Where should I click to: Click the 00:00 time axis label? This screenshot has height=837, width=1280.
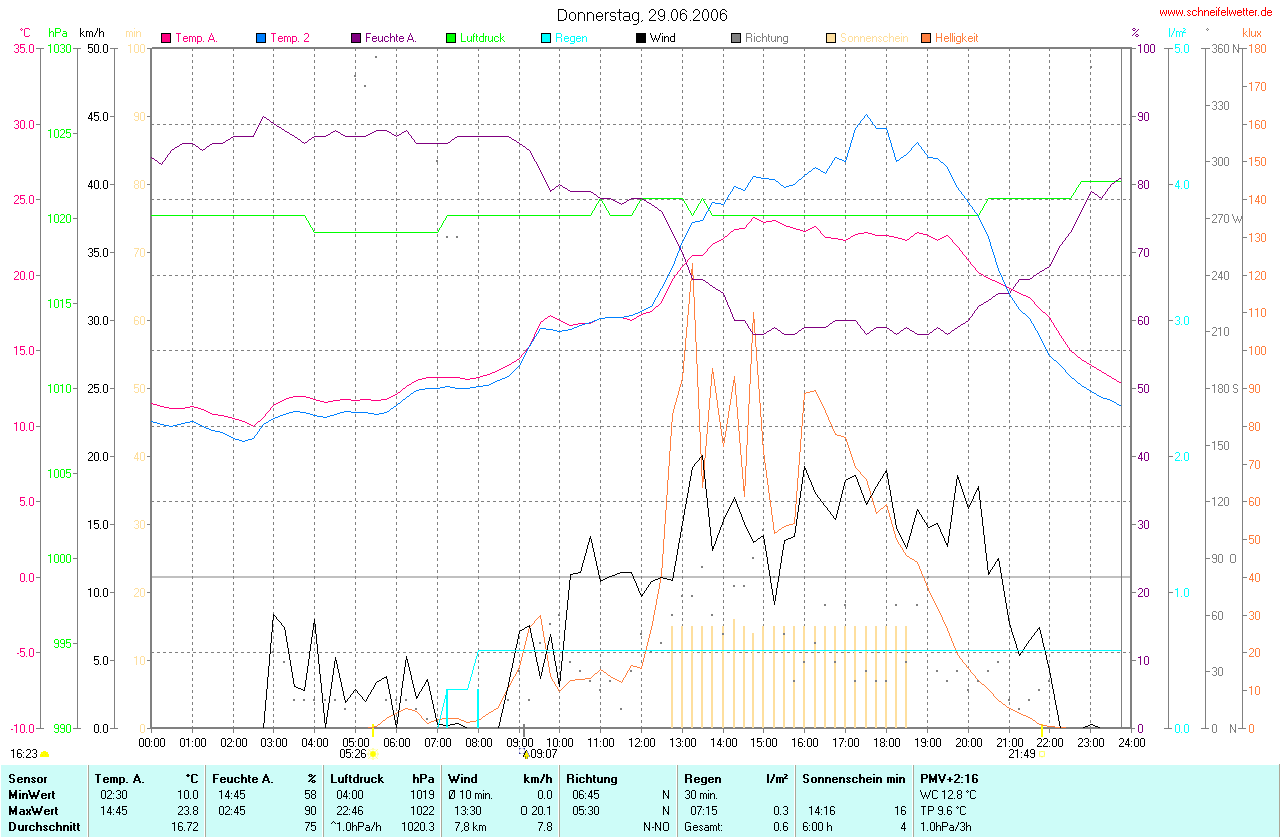(x=152, y=742)
